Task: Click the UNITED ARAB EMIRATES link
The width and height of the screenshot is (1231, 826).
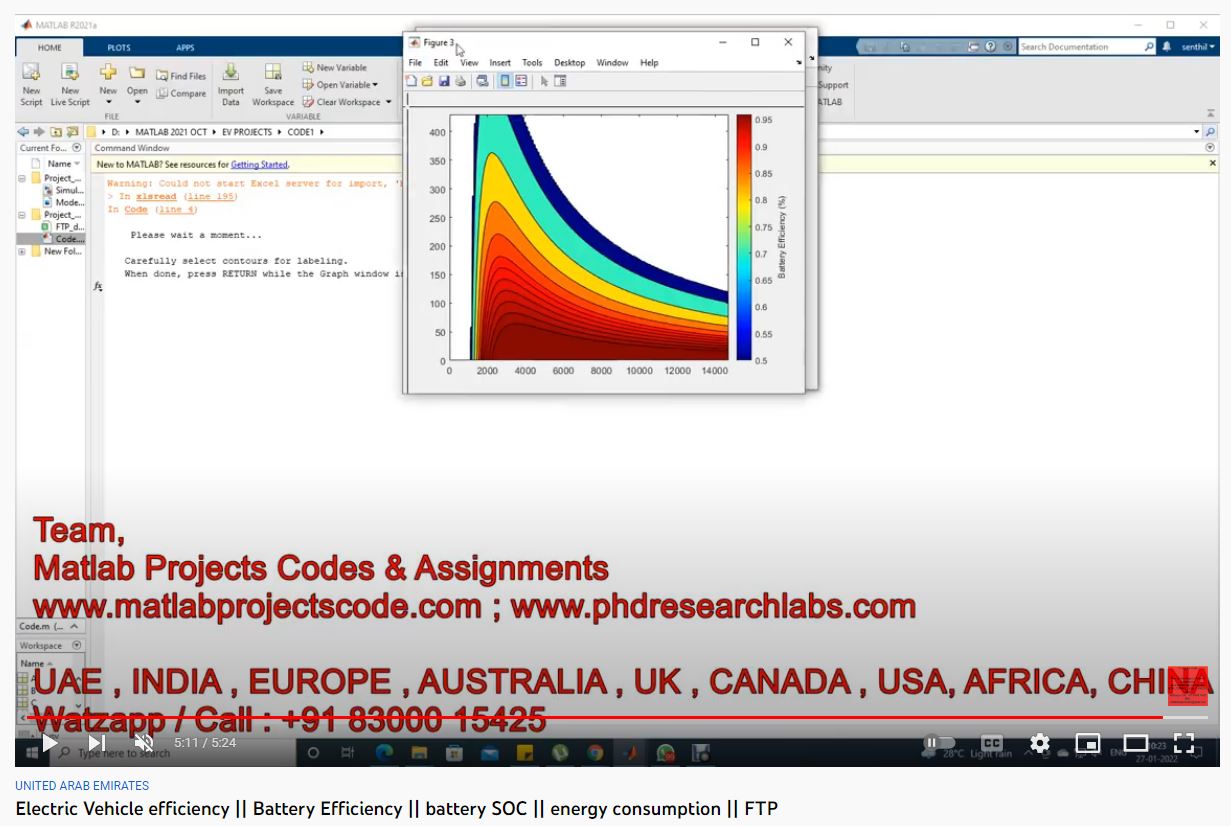Action: 82,786
